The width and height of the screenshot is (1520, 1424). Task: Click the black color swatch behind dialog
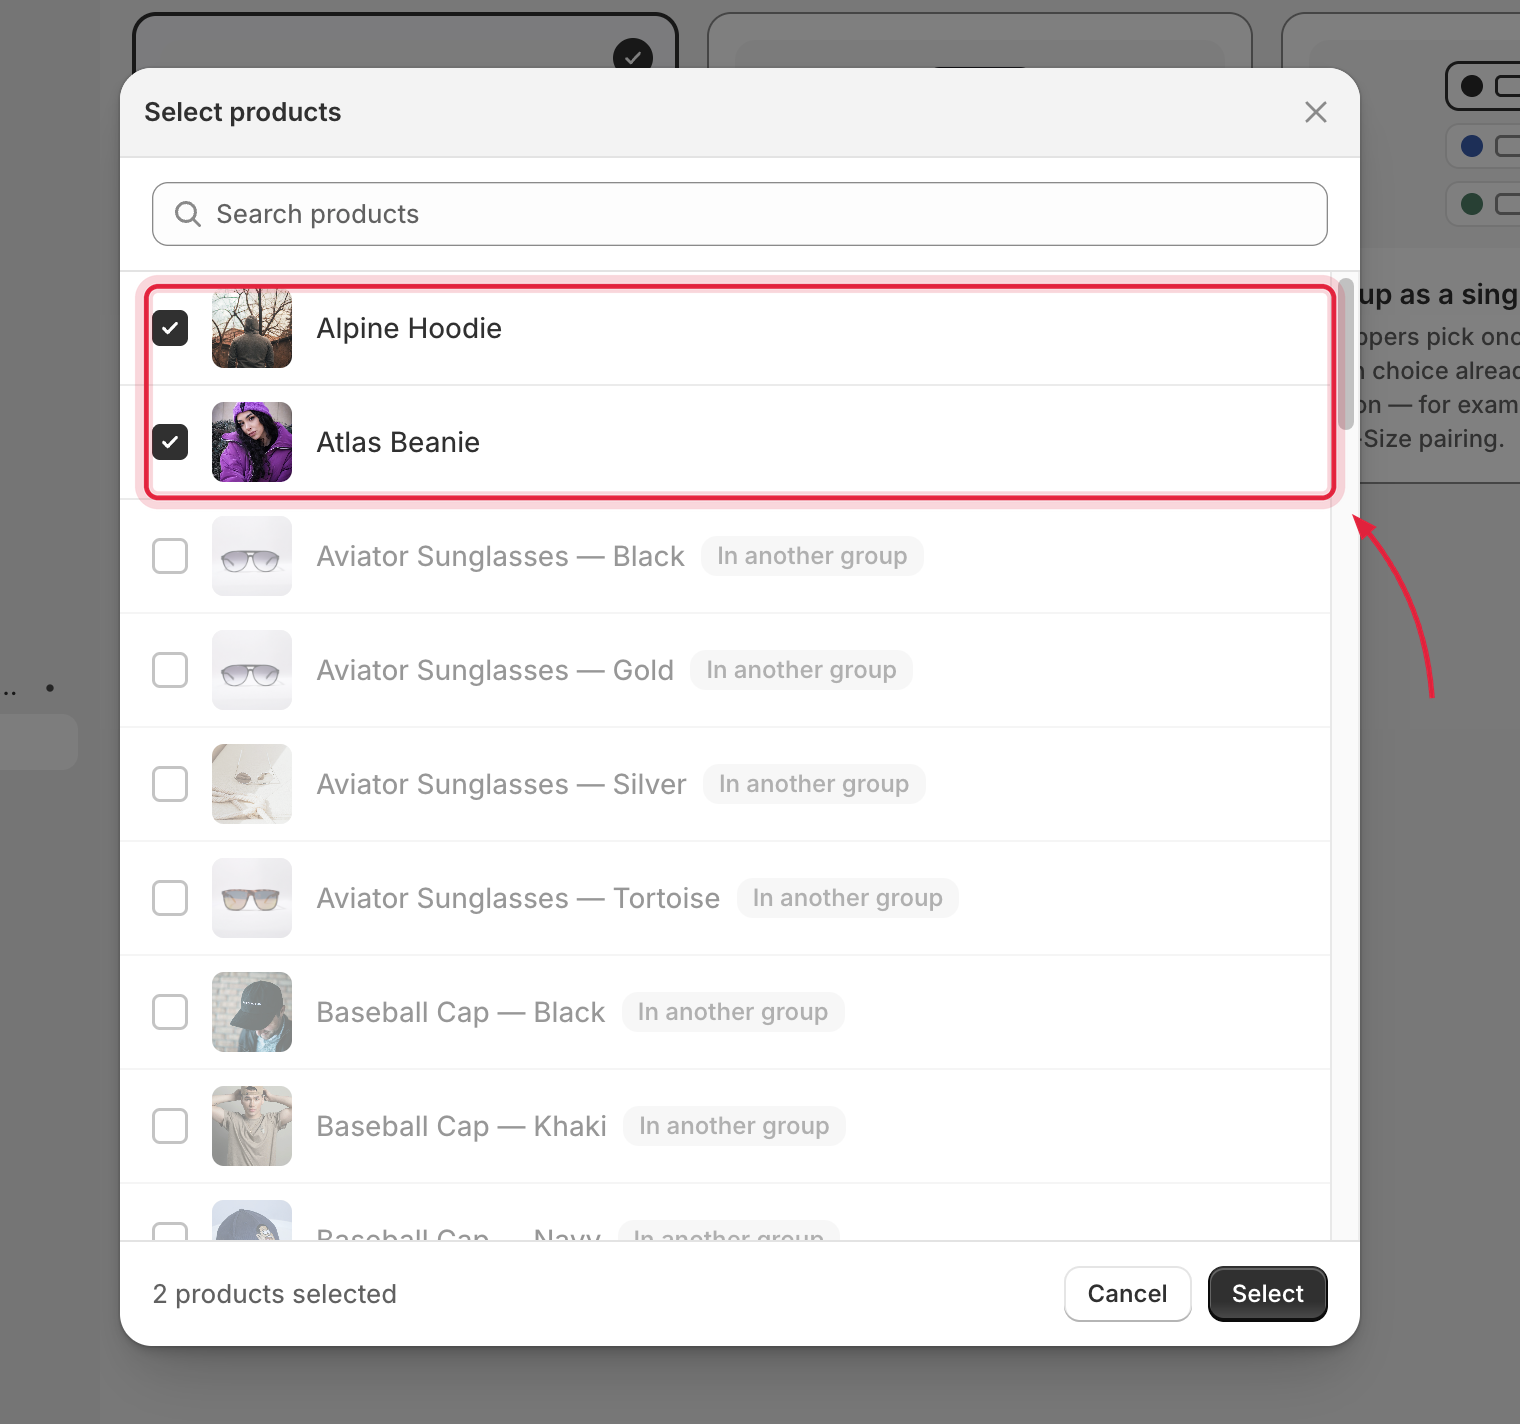click(1472, 86)
